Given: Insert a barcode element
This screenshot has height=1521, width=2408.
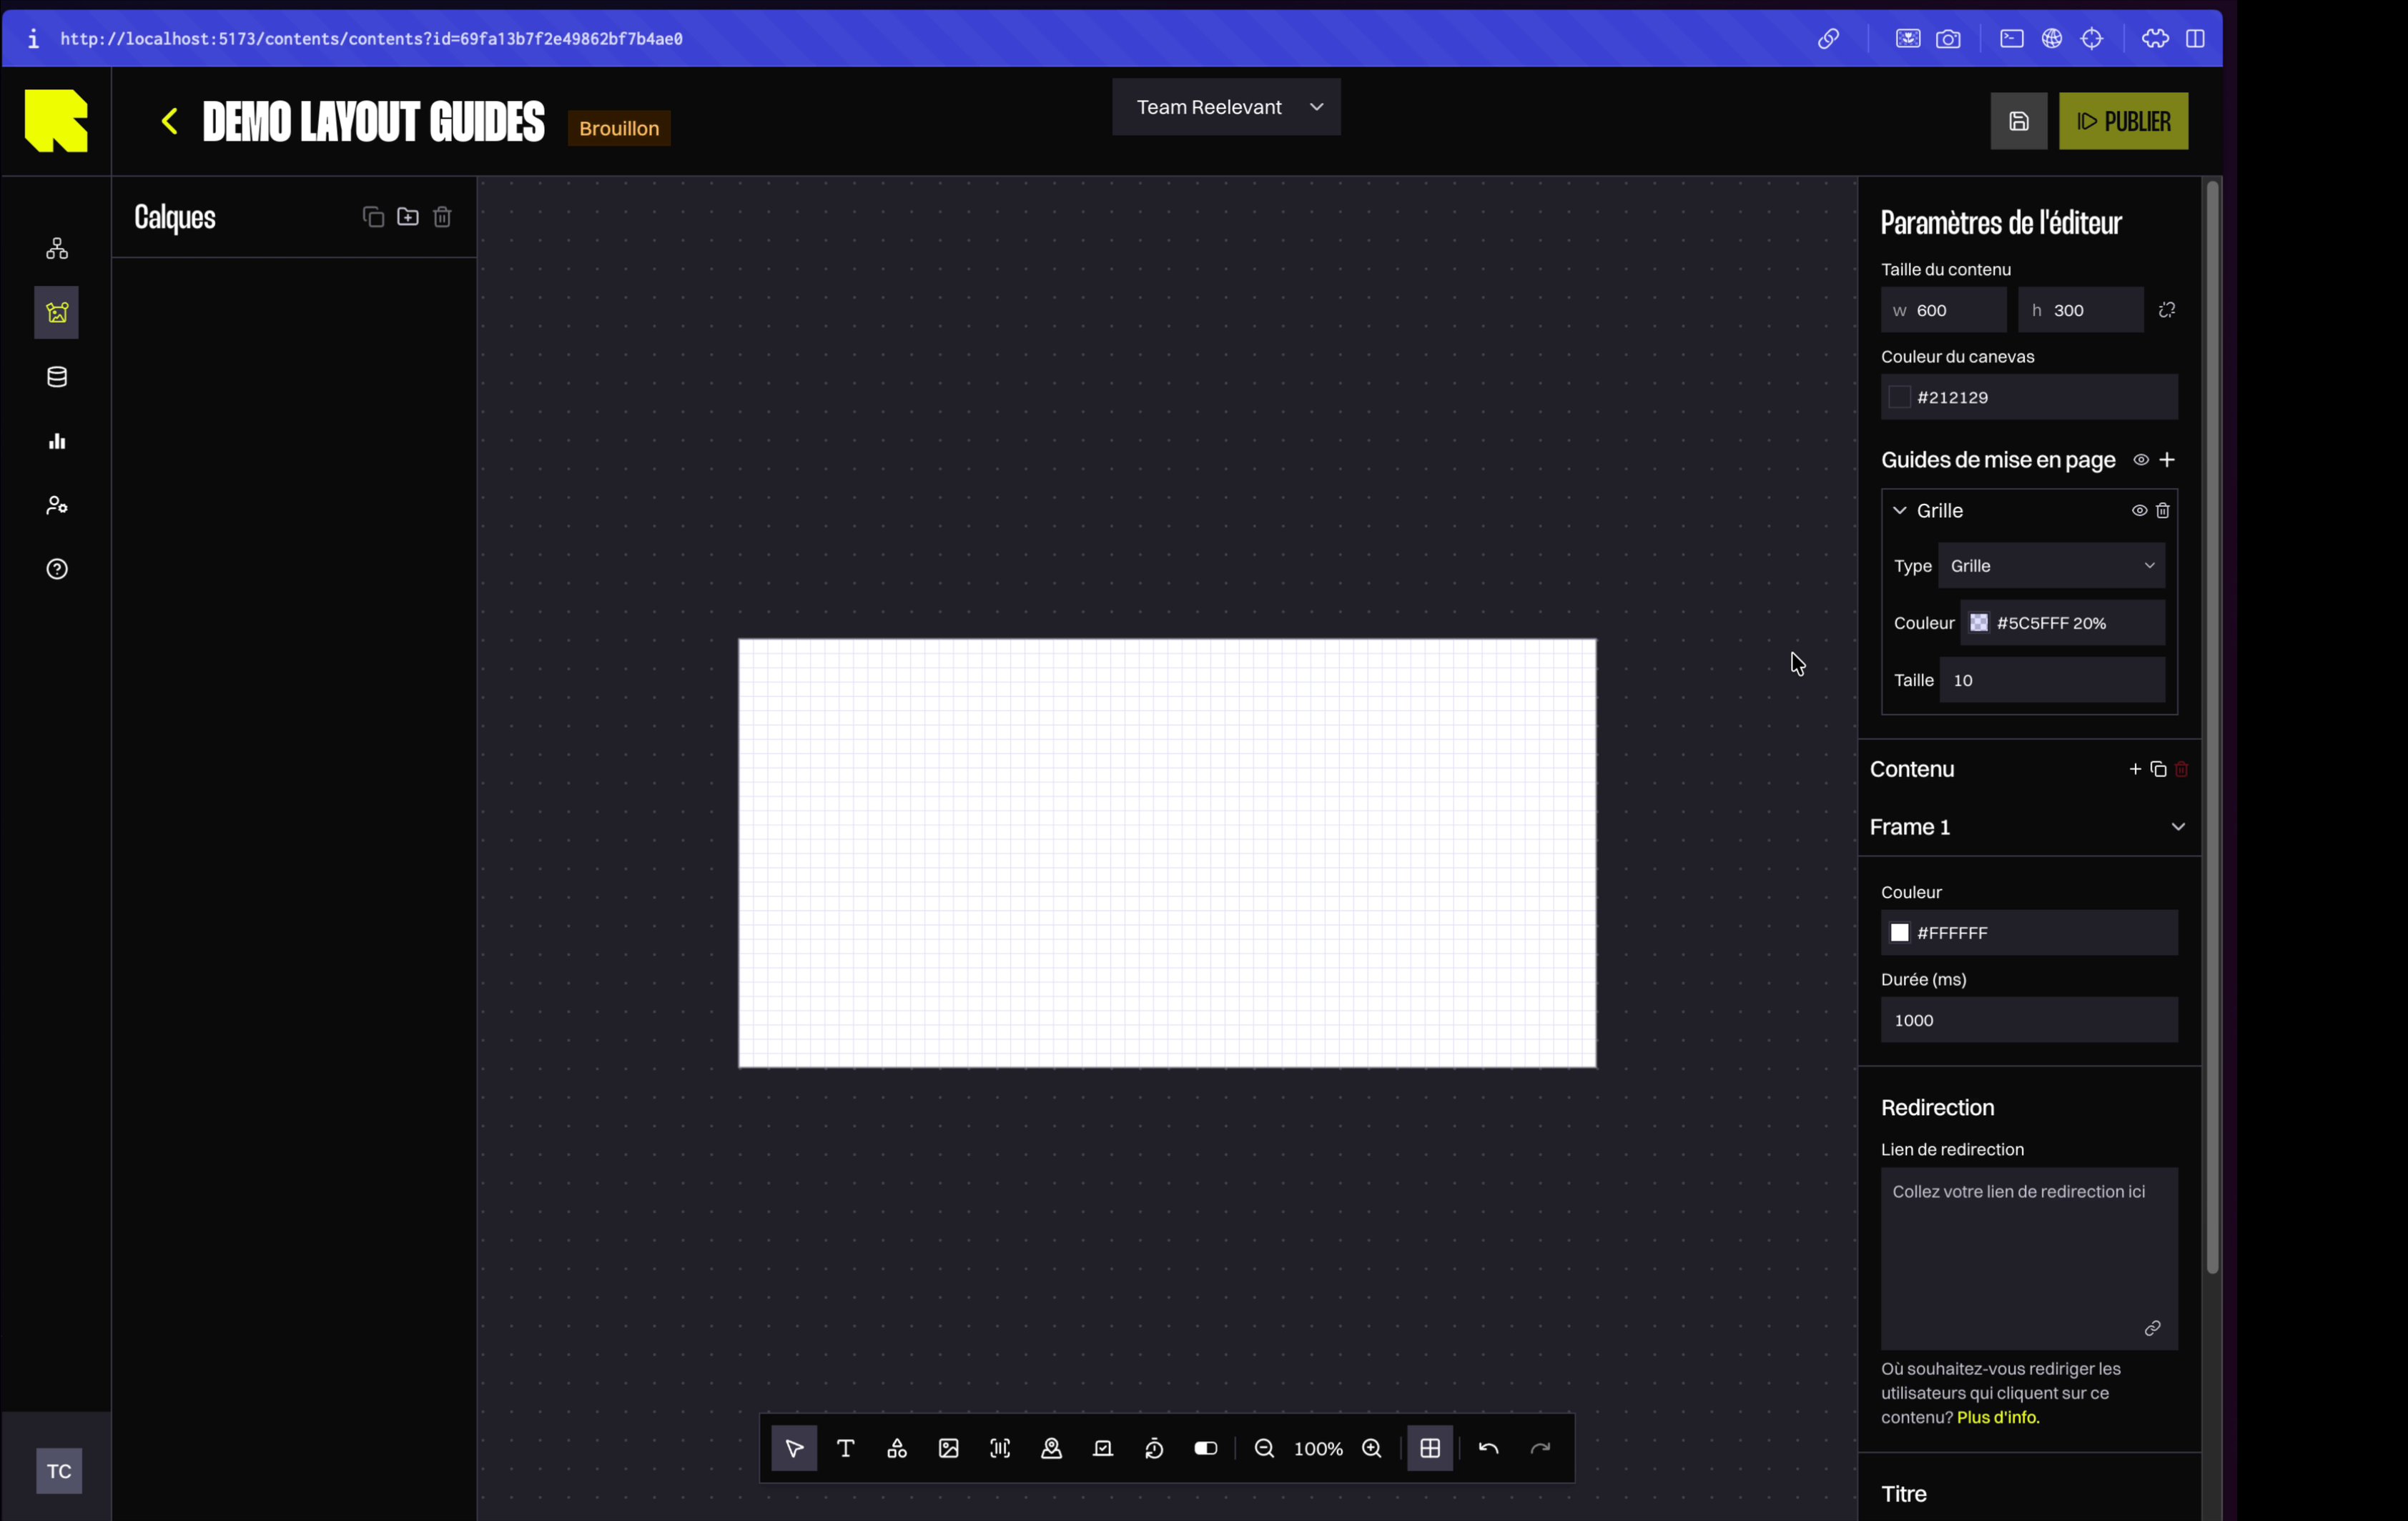Looking at the screenshot, I should [x=1000, y=1448].
